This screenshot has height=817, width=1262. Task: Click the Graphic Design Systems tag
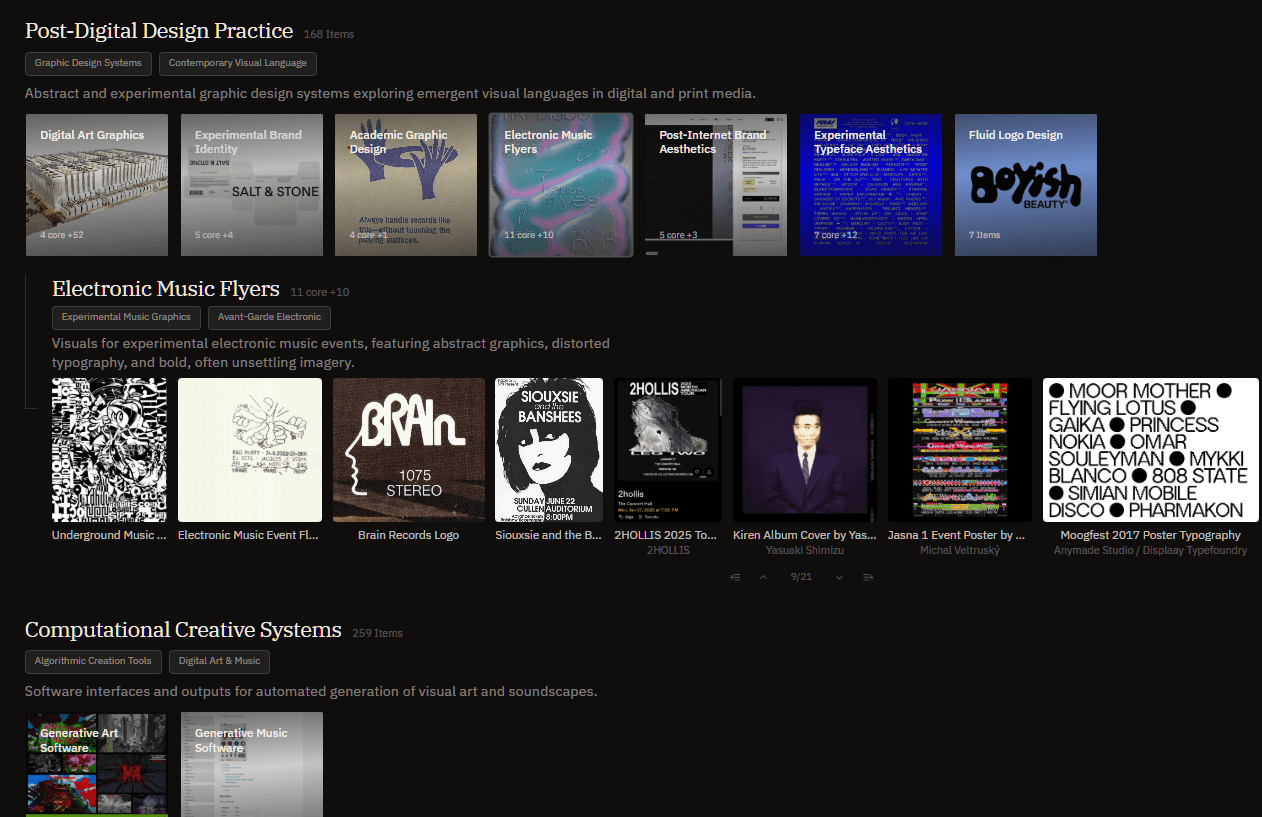(88, 63)
